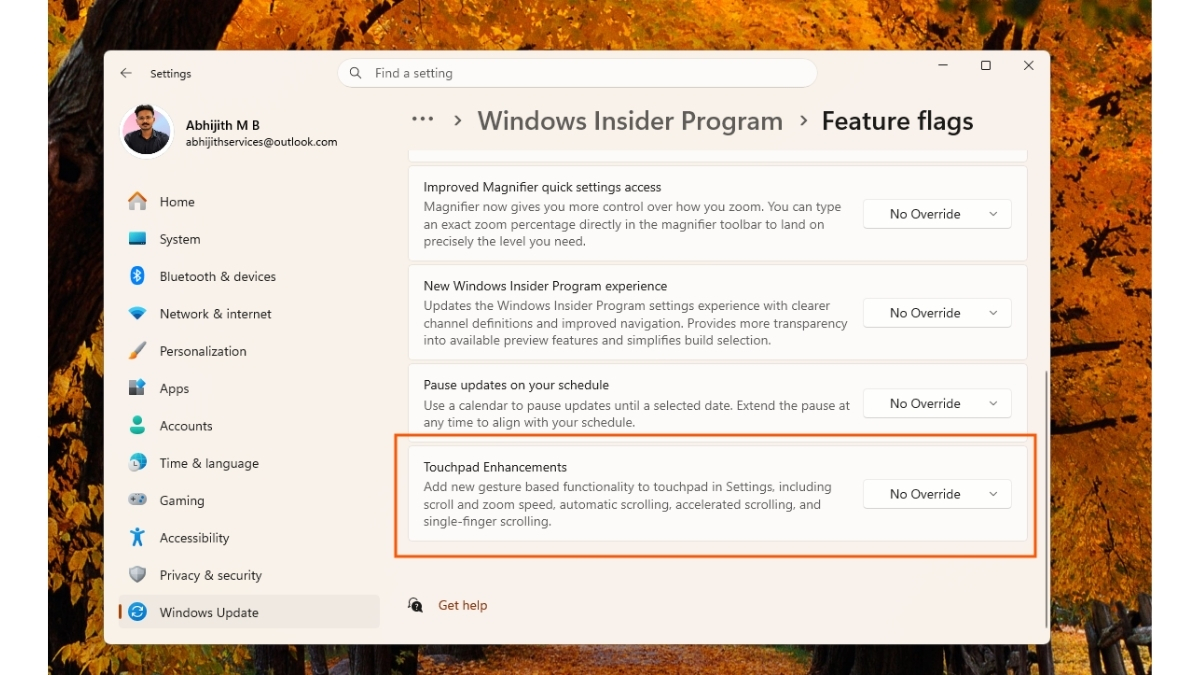
Task: Minimize the Settings window
Action: 943,65
